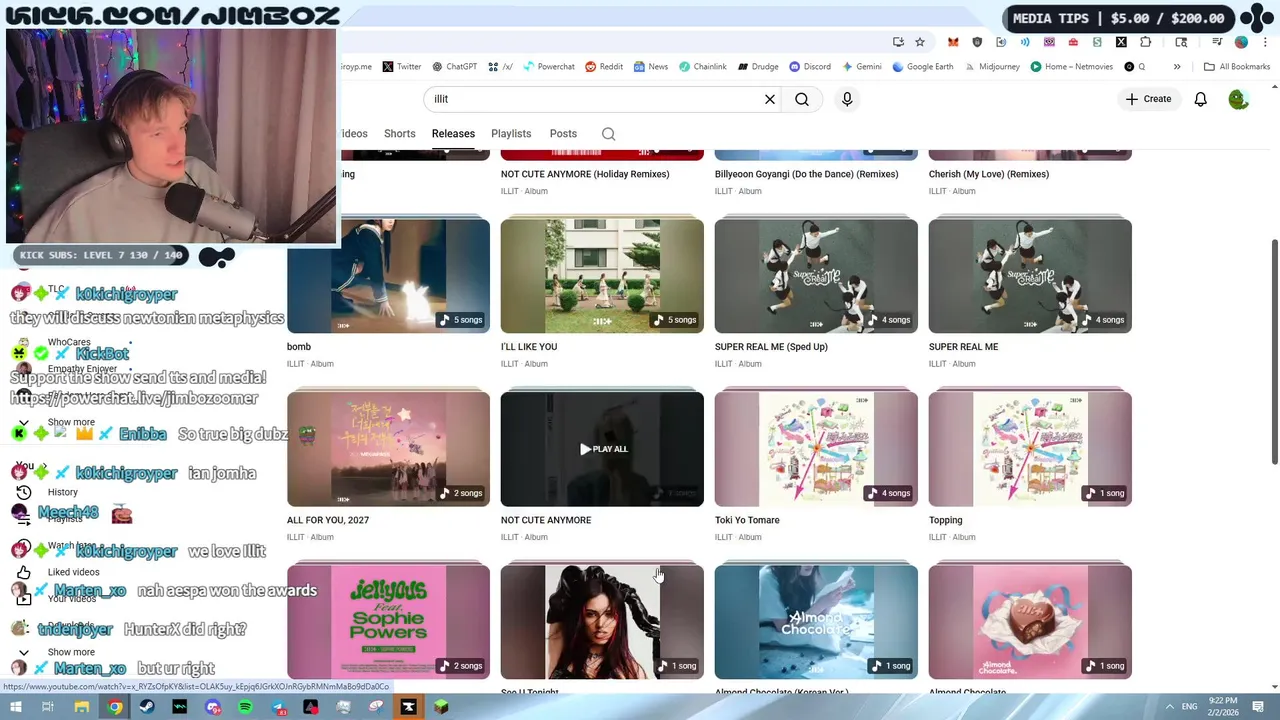Open the YouTube account avatar menu
Viewport: 1280px width, 720px height.
1238,99
